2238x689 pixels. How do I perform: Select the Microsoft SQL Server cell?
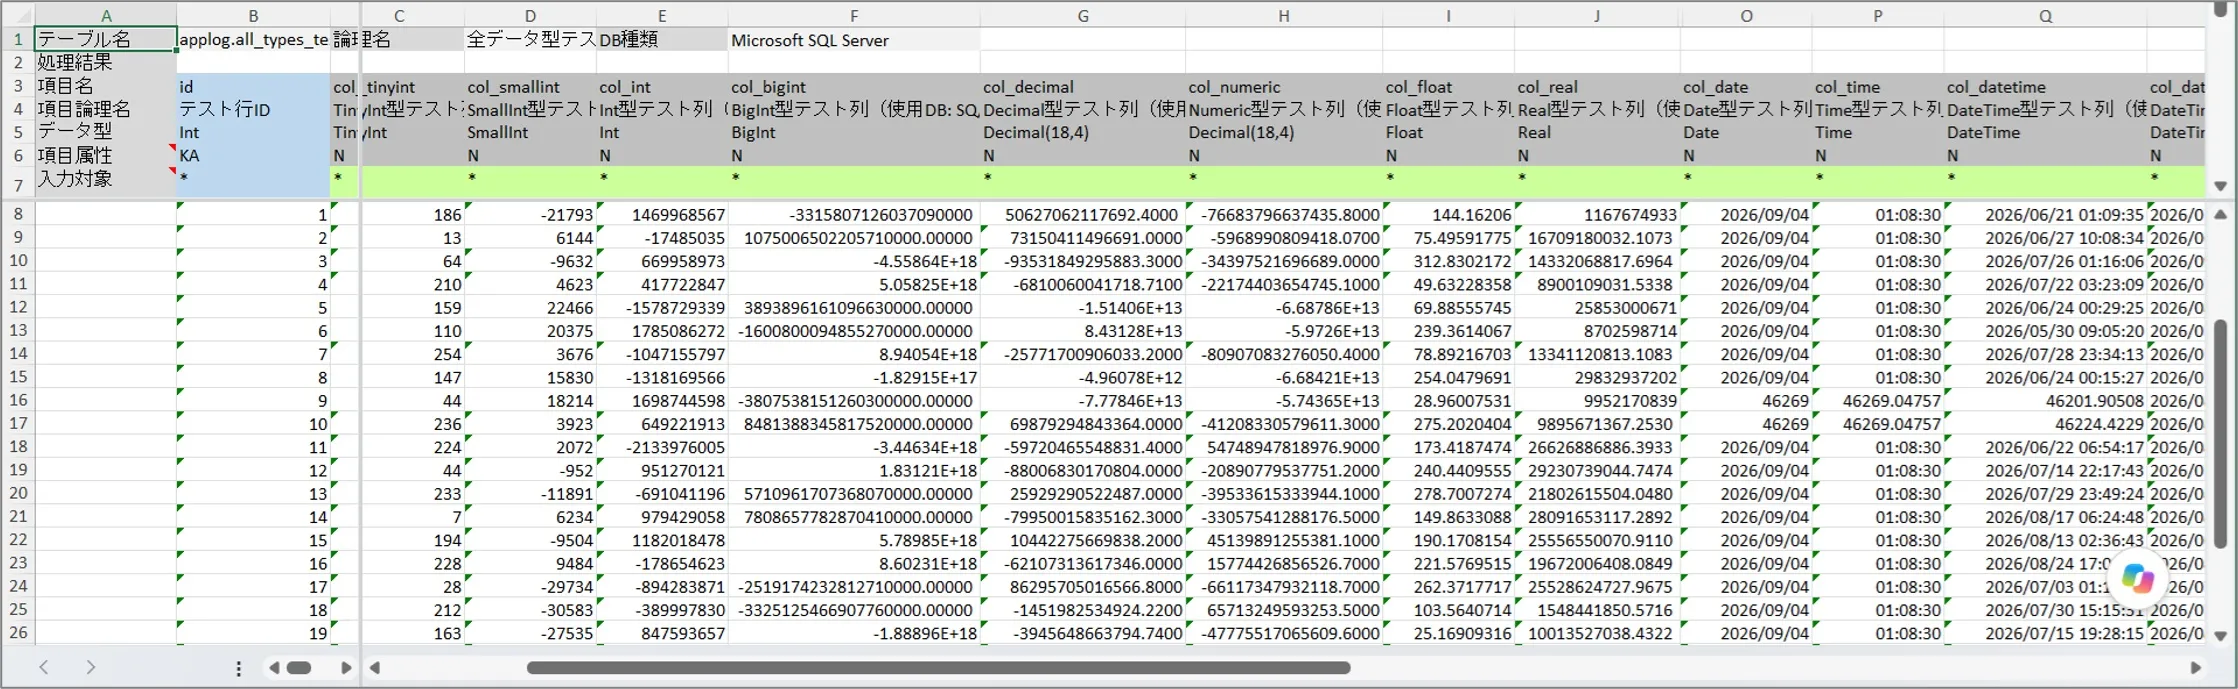(854, 40)
